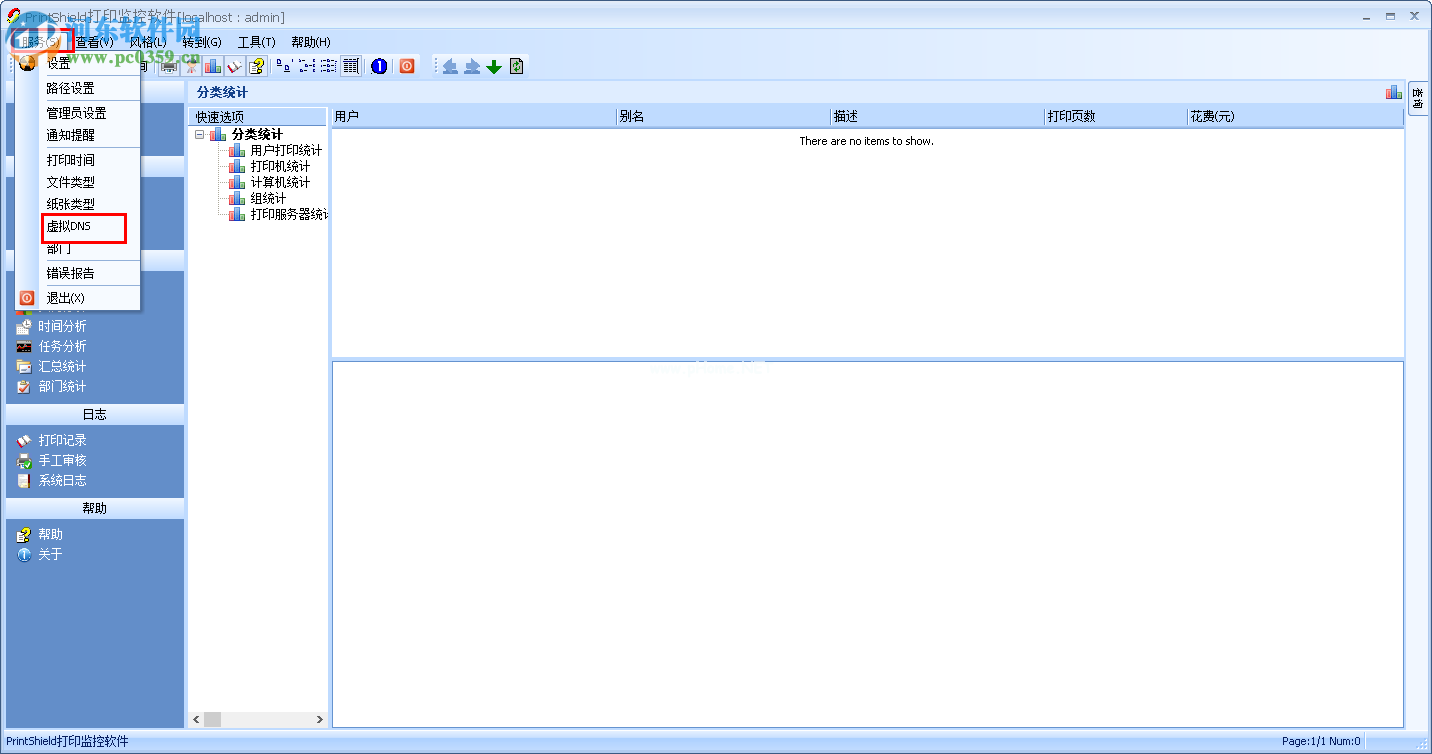Collapse the 日志 sidebar section header
The image size is (1432, 754).
(x=95, y=414)
